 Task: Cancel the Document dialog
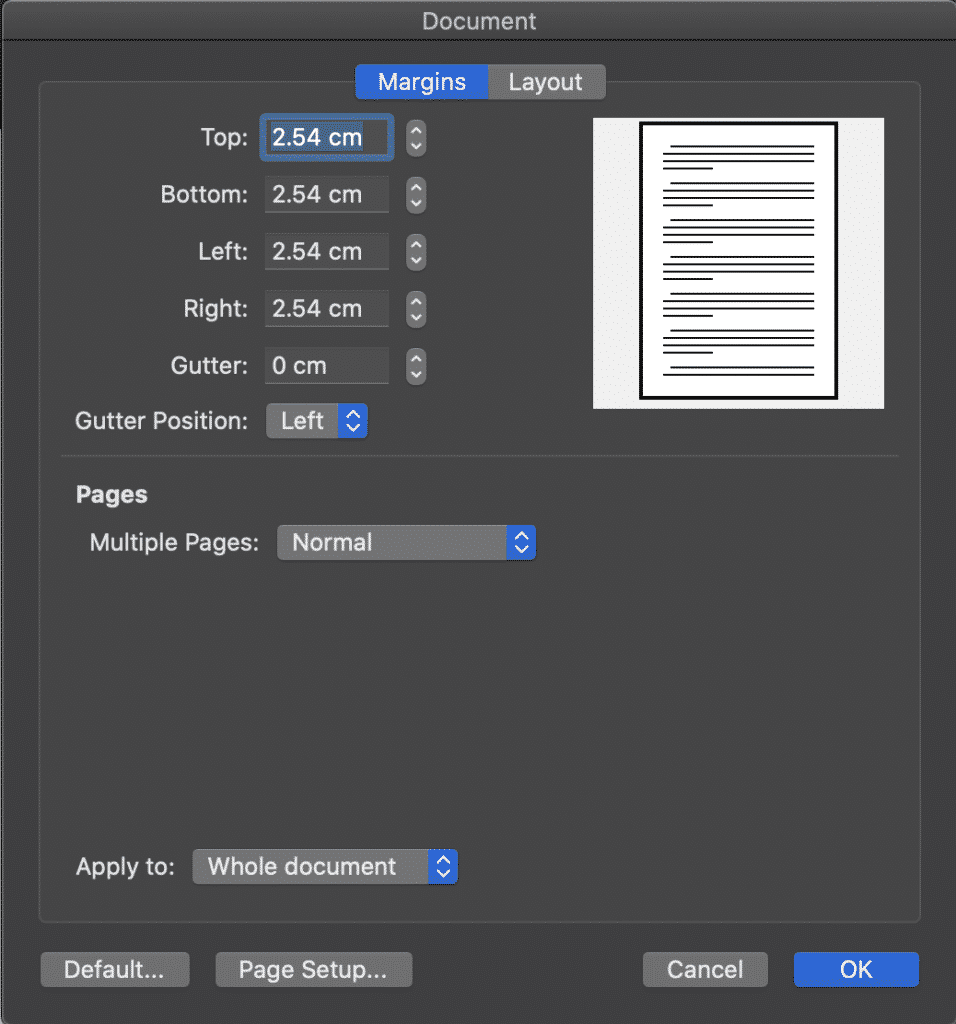point(705,969)
